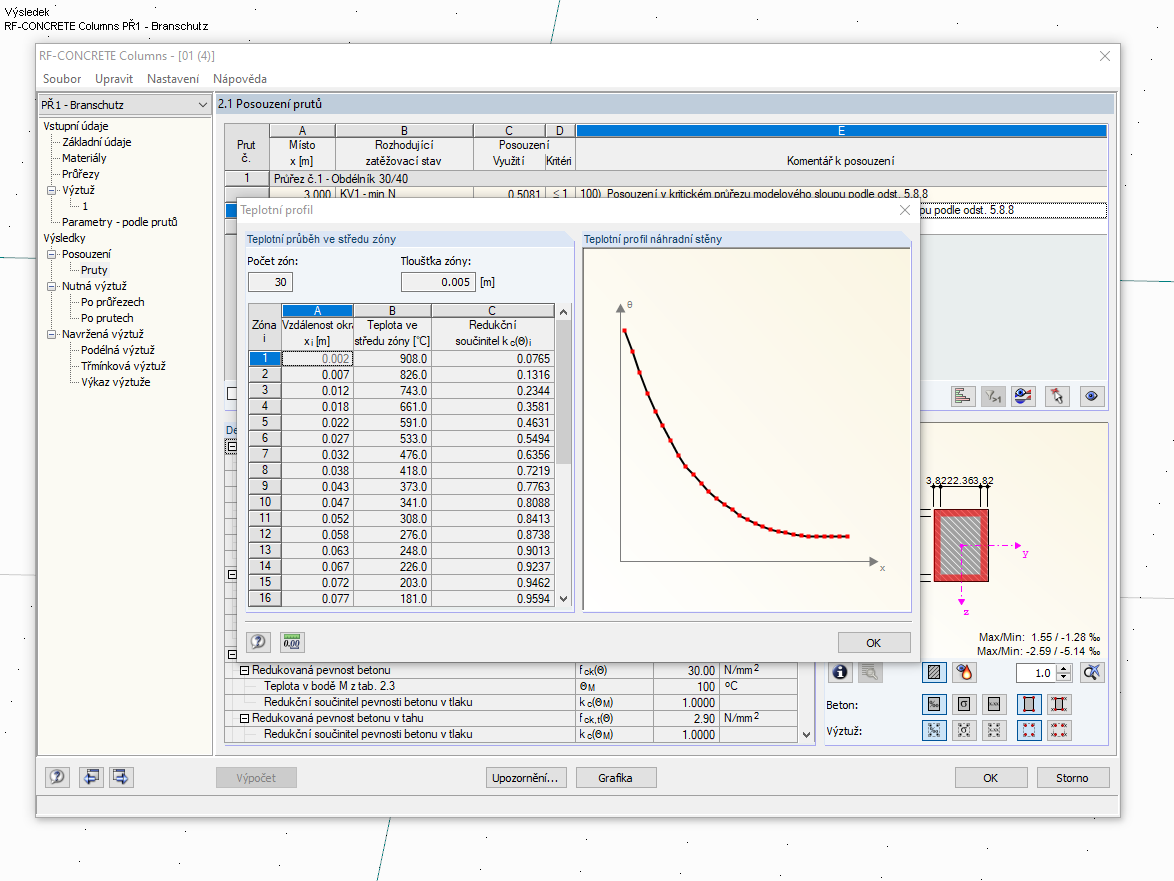Click the eye view mode icon

point(1091,396)
